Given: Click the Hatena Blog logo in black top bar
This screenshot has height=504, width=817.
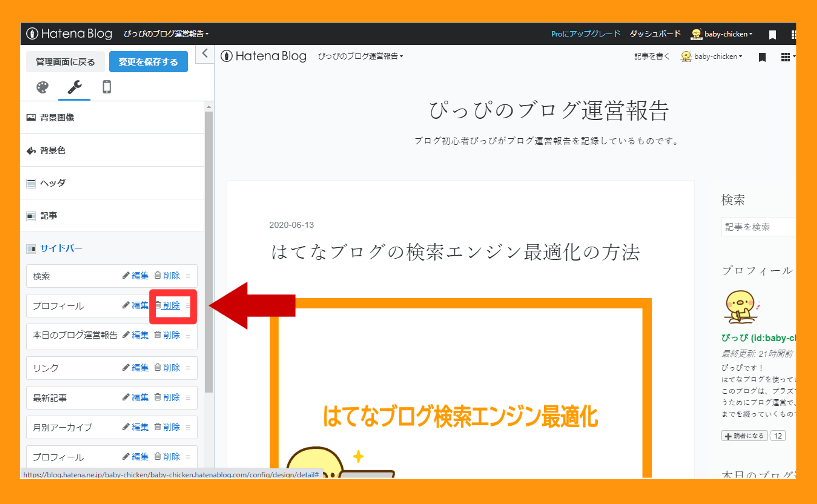Looking at the screenshot, I should pos(69,34).
